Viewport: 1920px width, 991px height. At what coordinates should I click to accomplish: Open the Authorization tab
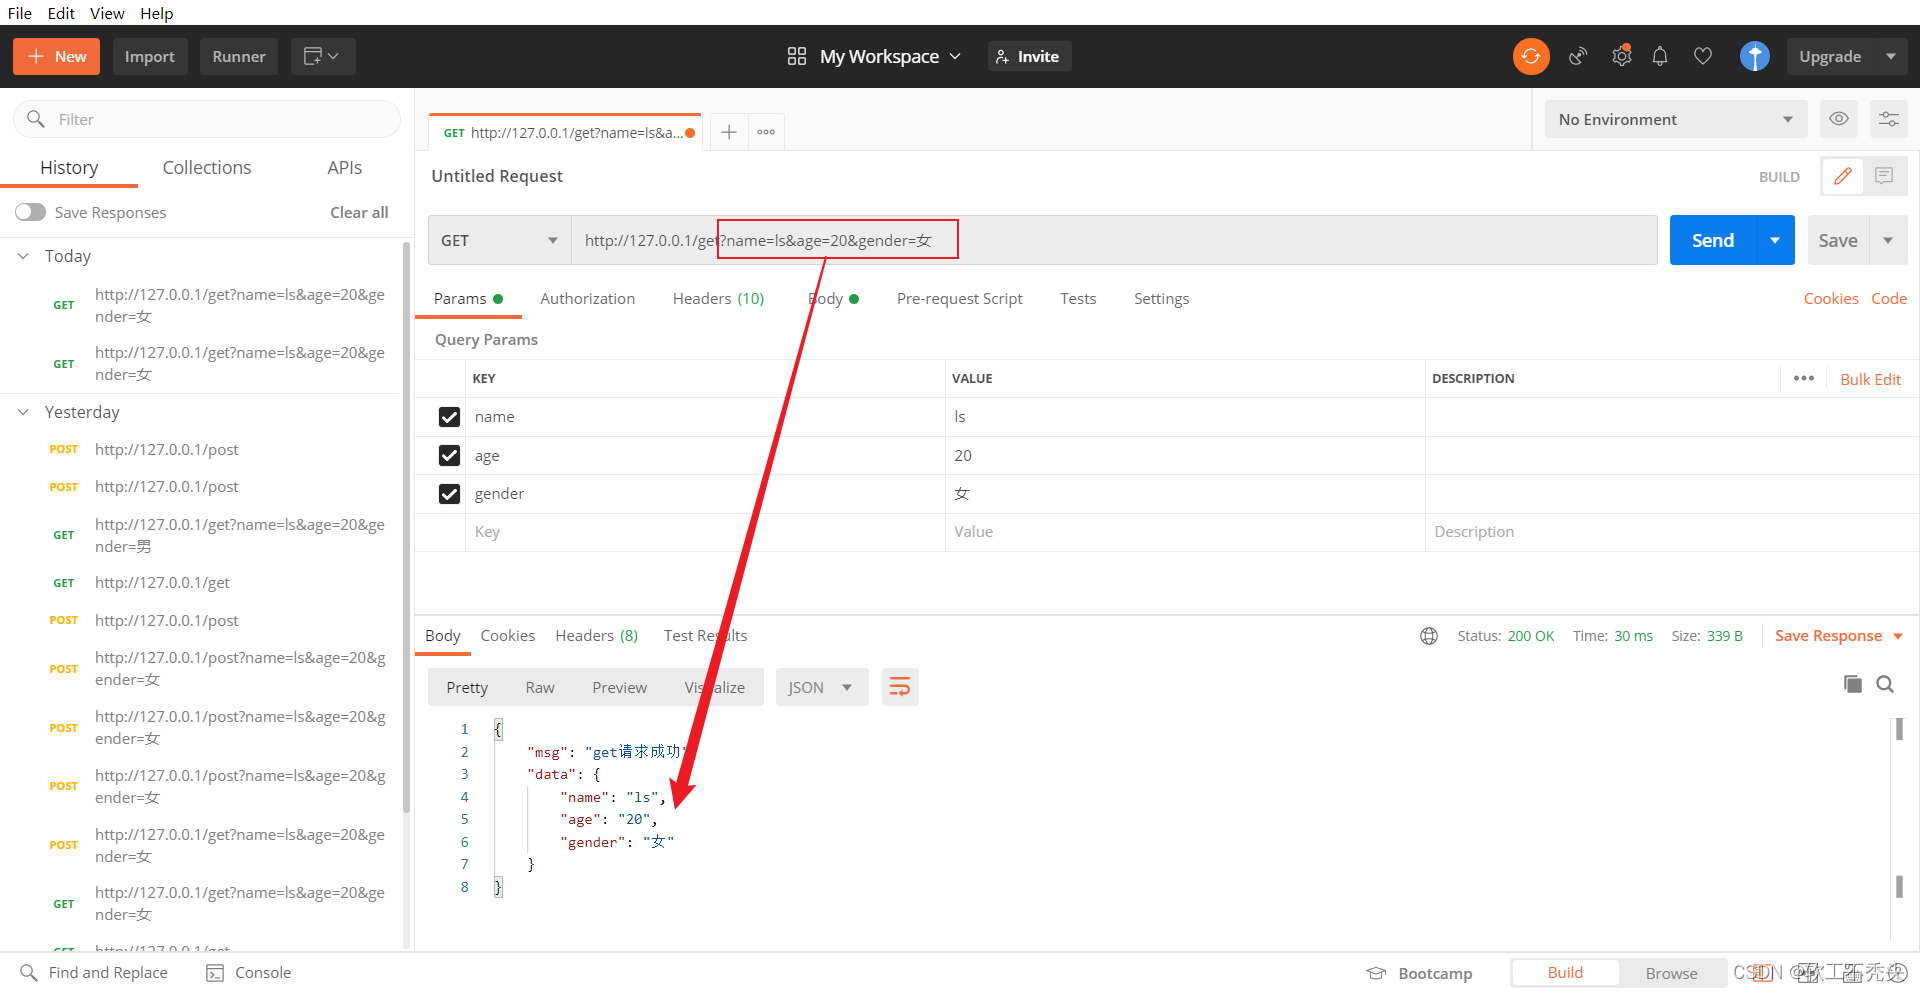pos(587,298)
